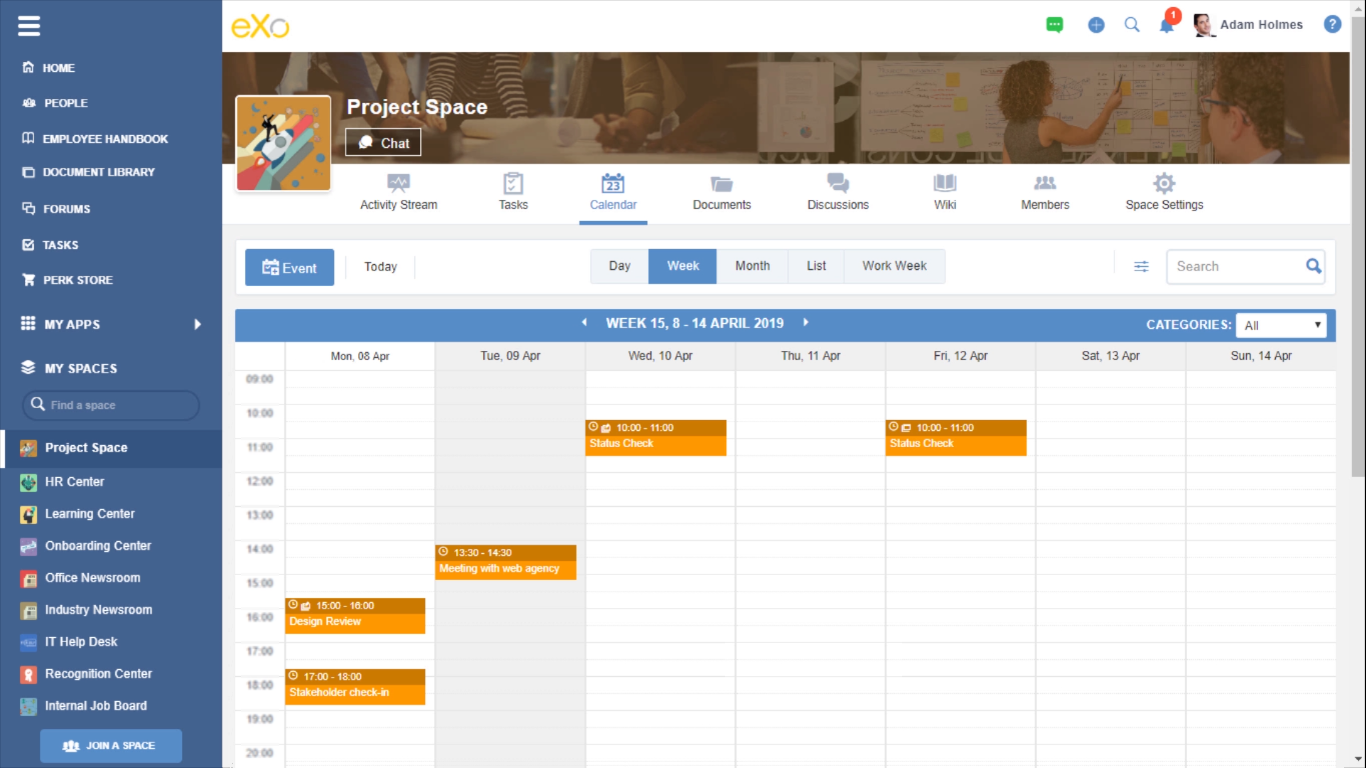Open calendar filter options with the sliders icon
Viewport: 1366px width, 768px height.
click(1141, 266)
